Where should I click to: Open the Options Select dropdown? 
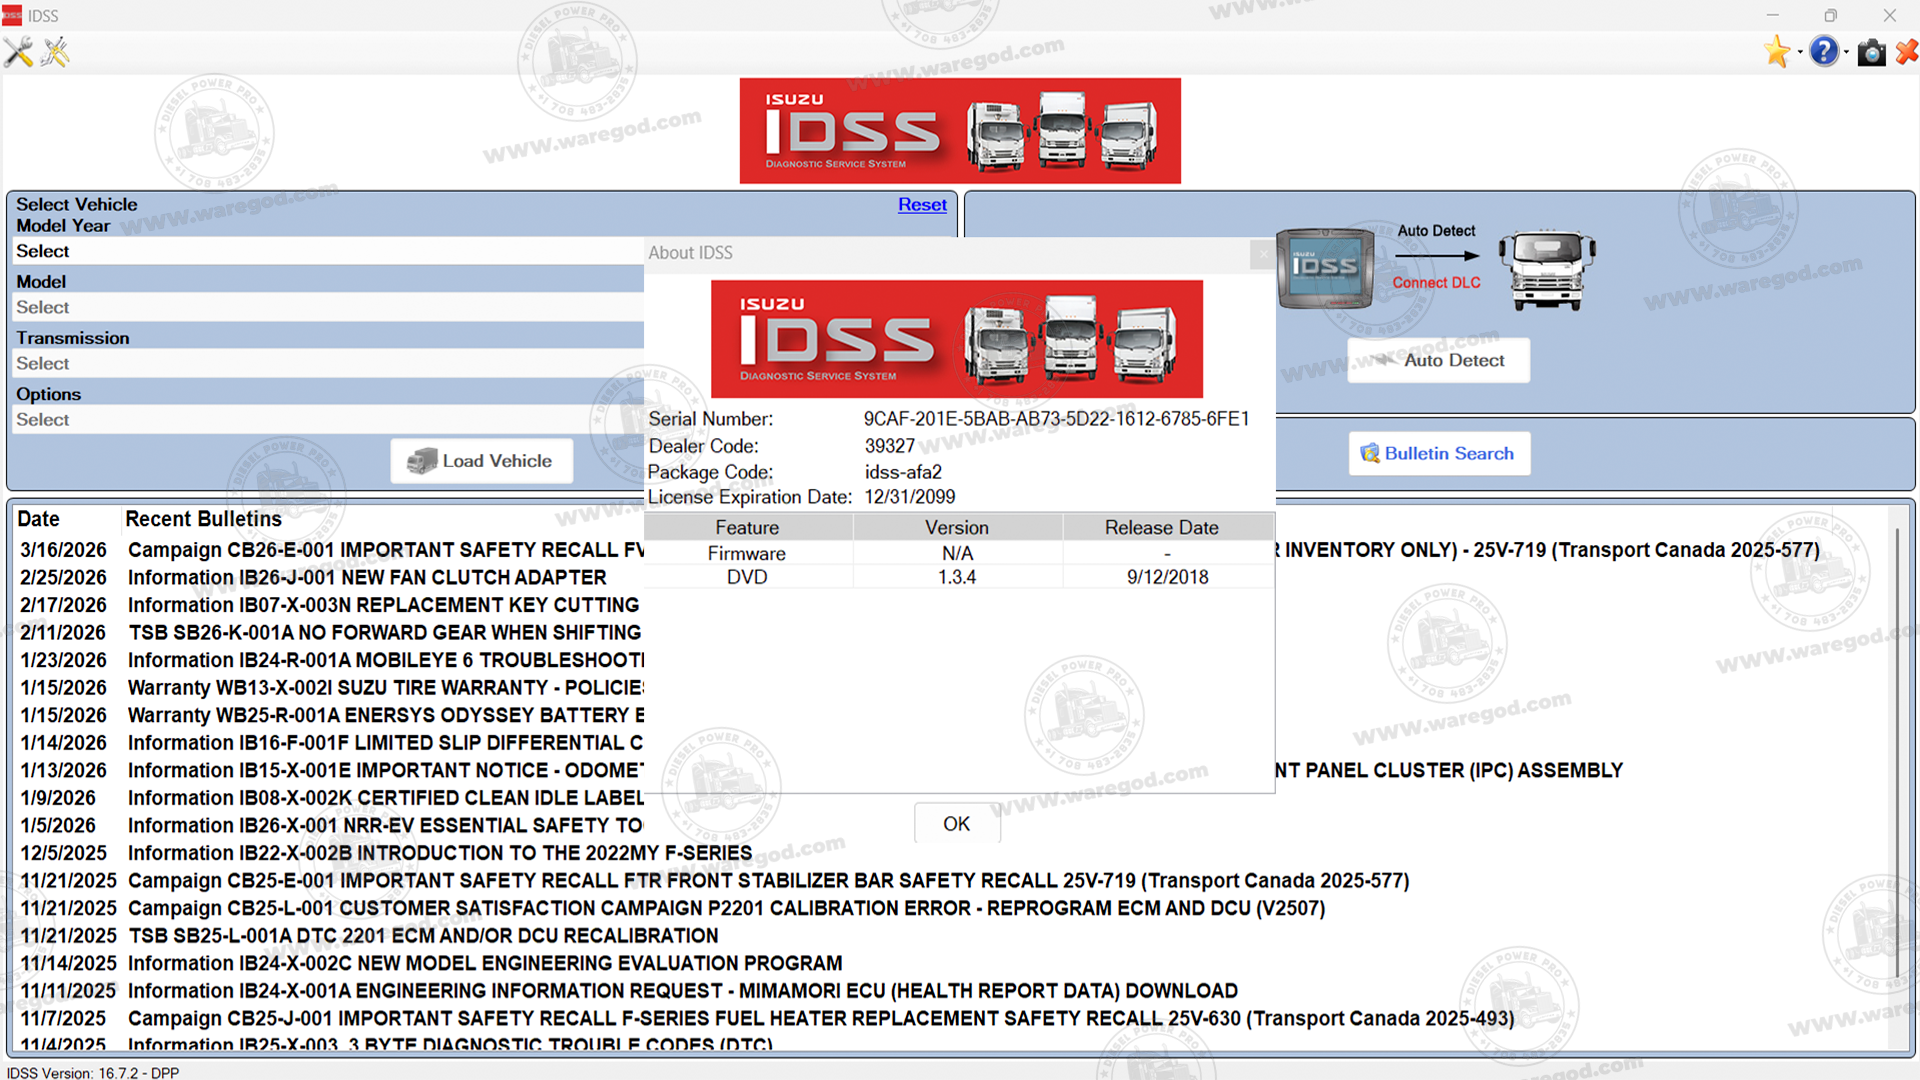pyautogui.click(x=329, y=419)
